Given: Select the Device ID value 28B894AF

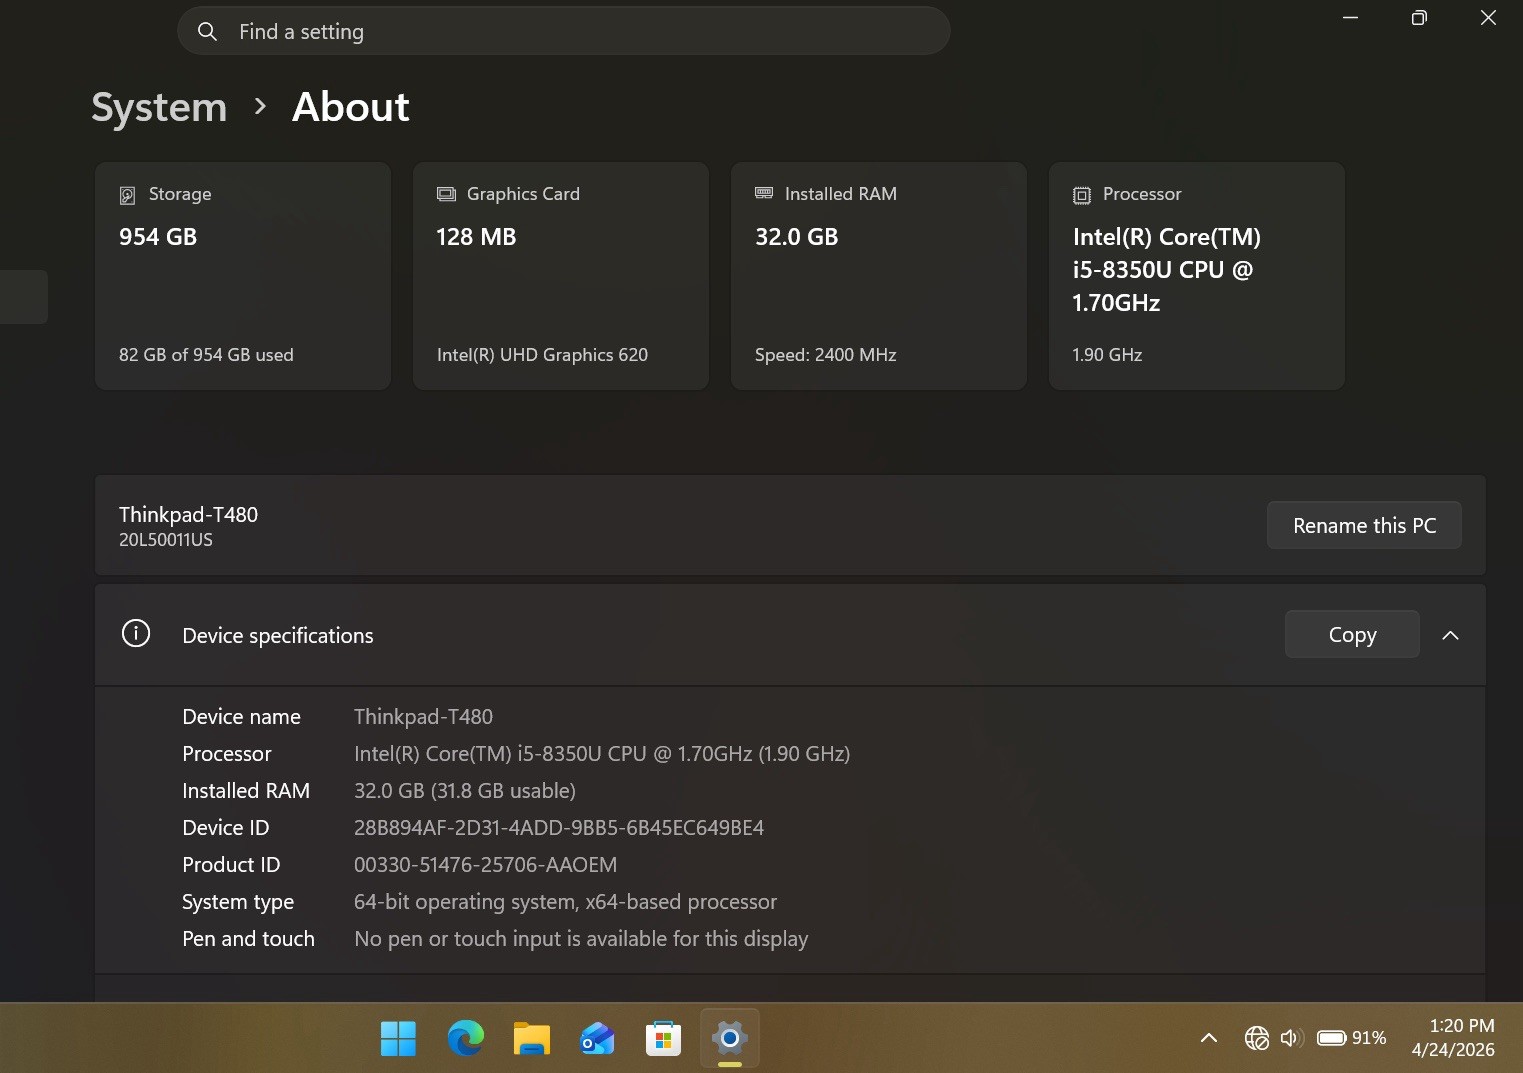Looking at the screenshot, I should pyautogui.click(x=559, y=828).
